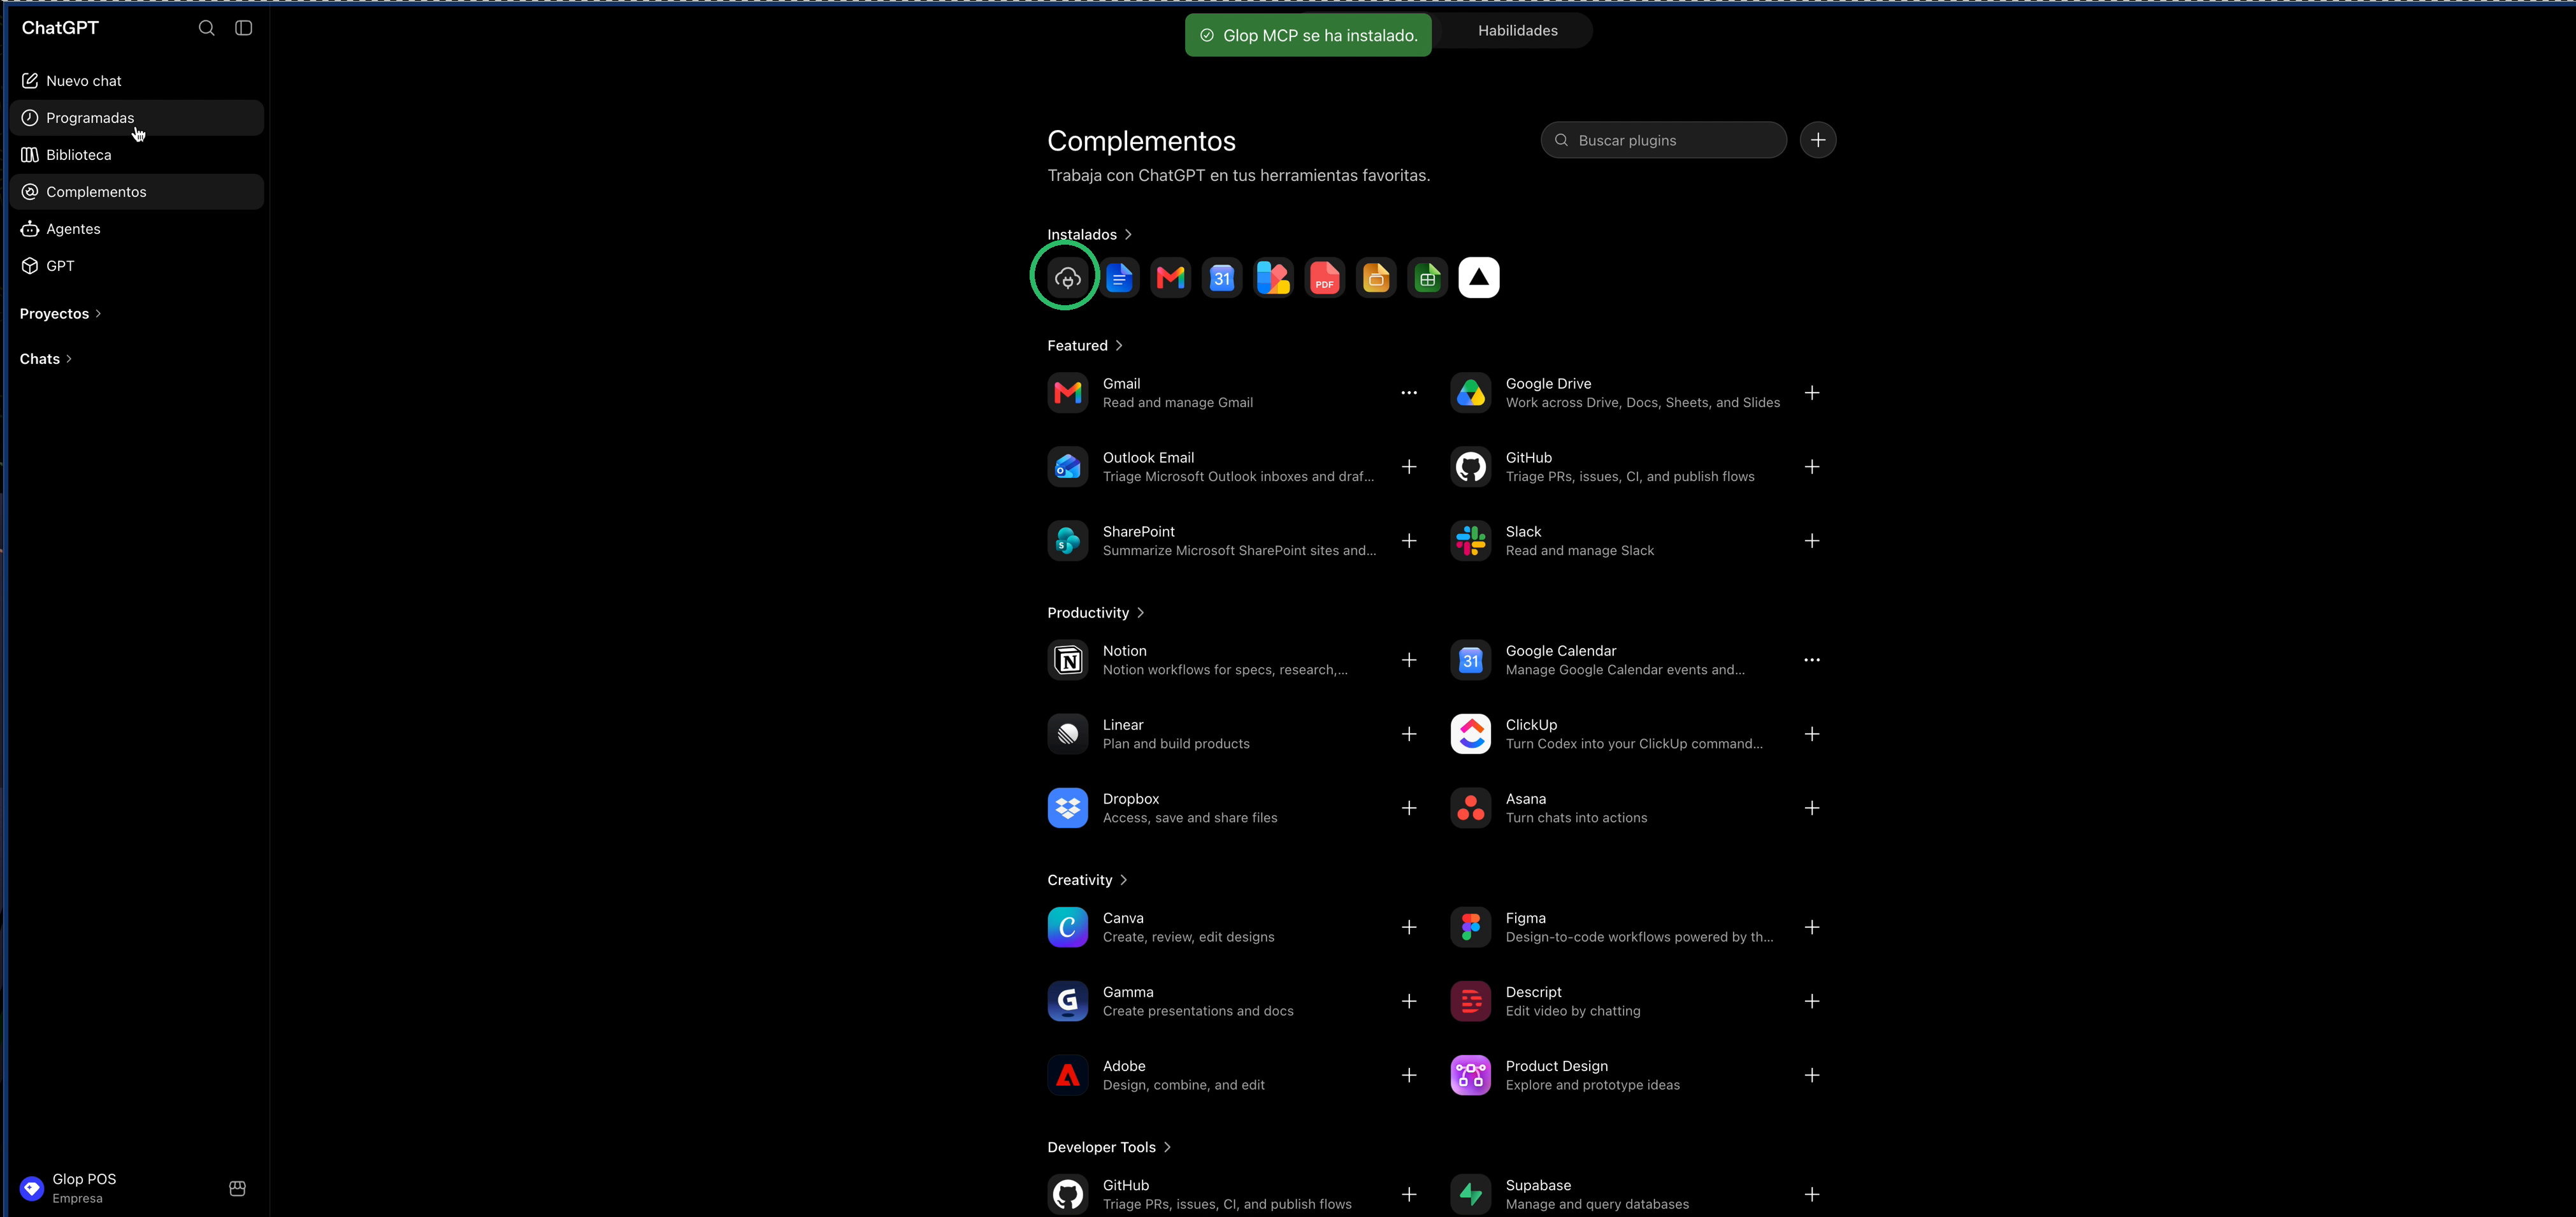The image size is (2576, 1217).
Task: Open the blue document icon under Instalados
Action: coord(1119,278)
